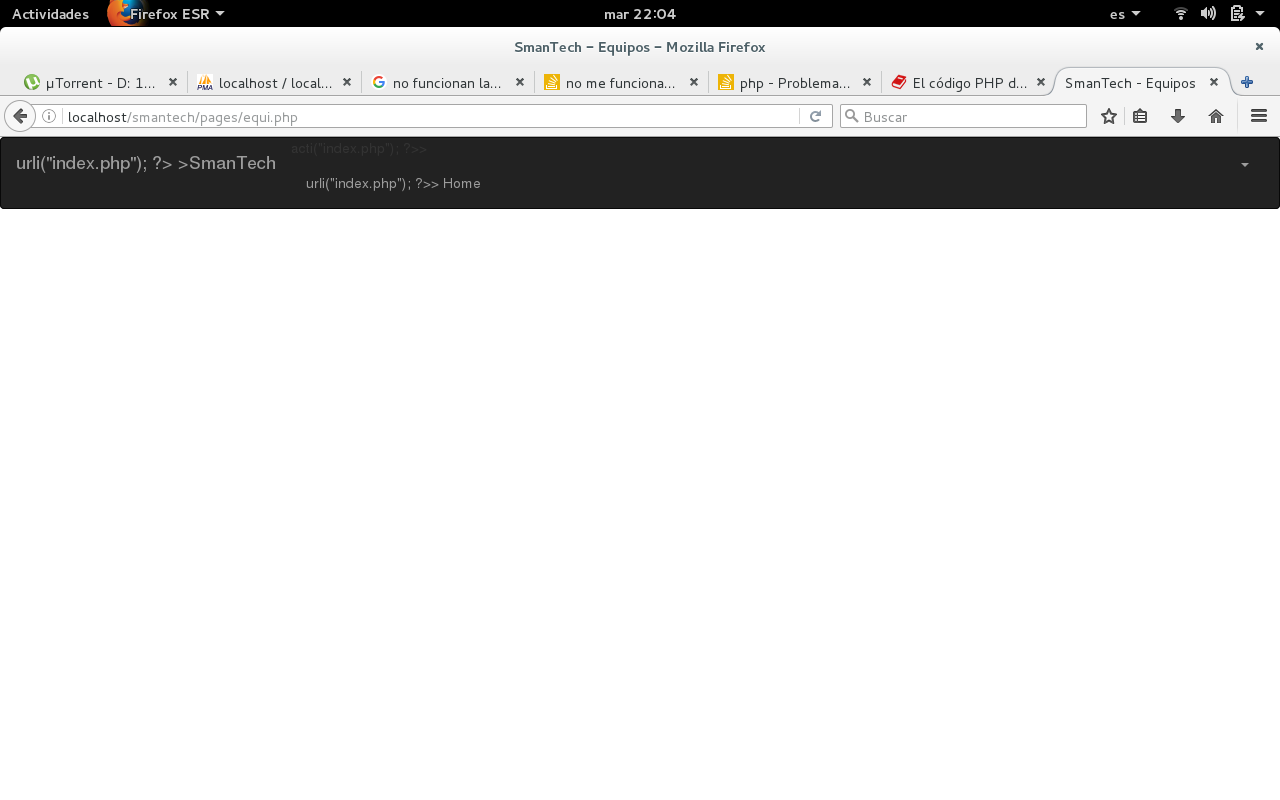Close the 'php - Problema...' tab
The image size is (1280, 800).
tap(867, 82)
